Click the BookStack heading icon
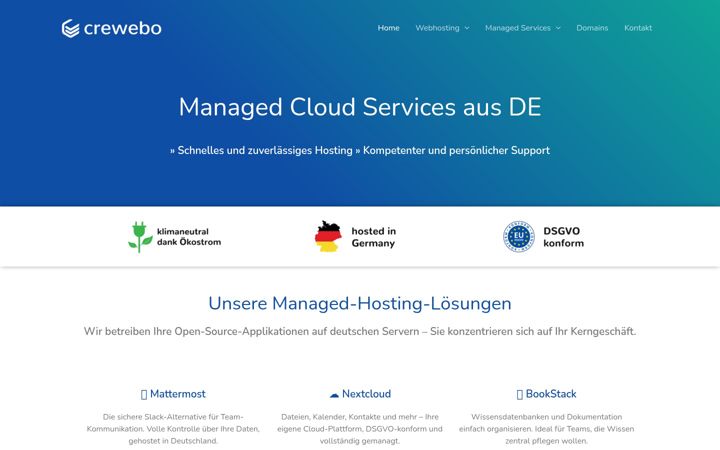Viewport: 720px width, 450px height. 520,394
